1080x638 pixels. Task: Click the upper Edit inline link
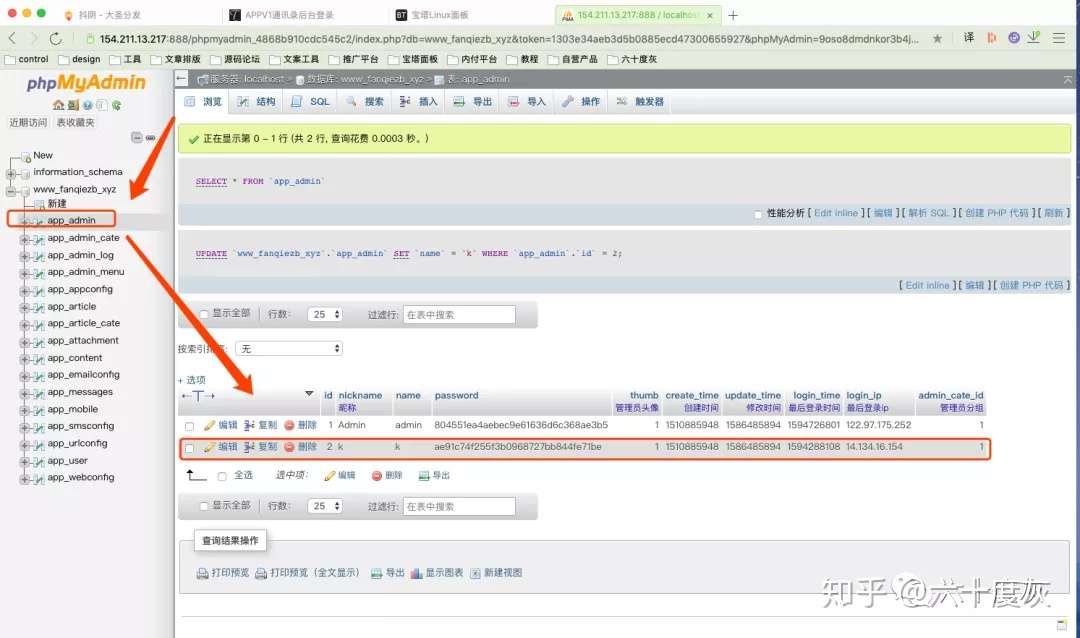[835, 213]
